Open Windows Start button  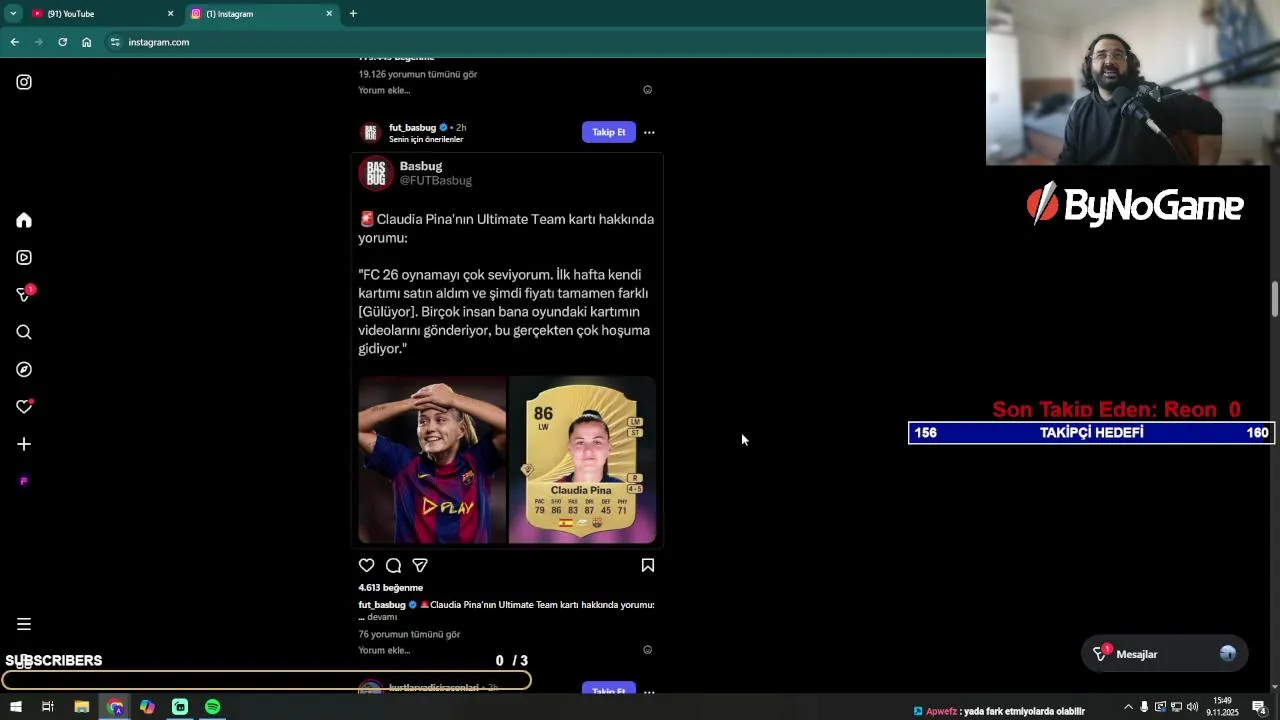click(x=16, y=707)
